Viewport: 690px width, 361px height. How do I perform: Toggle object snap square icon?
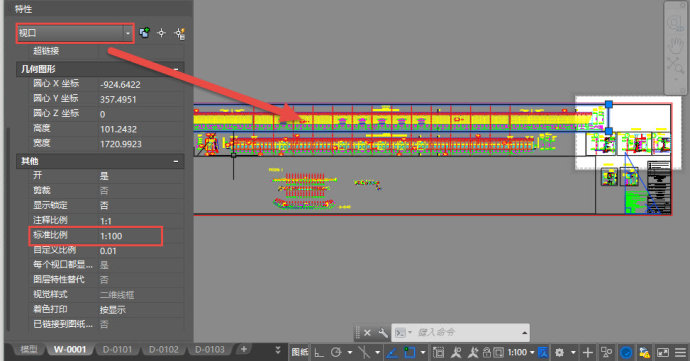[x=410, y=352]
